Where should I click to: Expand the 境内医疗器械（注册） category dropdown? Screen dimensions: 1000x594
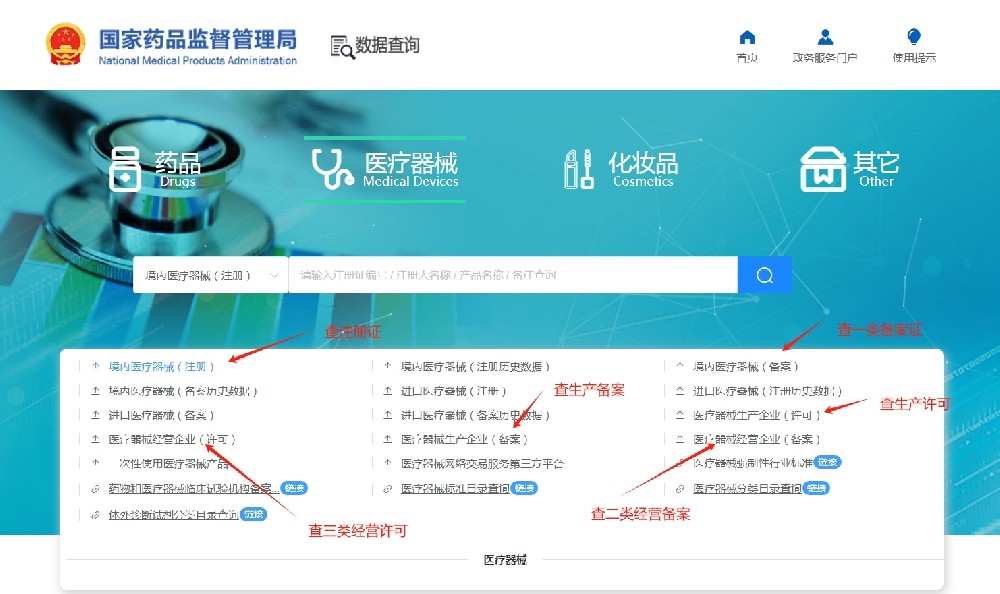click(x=275, y=275)
